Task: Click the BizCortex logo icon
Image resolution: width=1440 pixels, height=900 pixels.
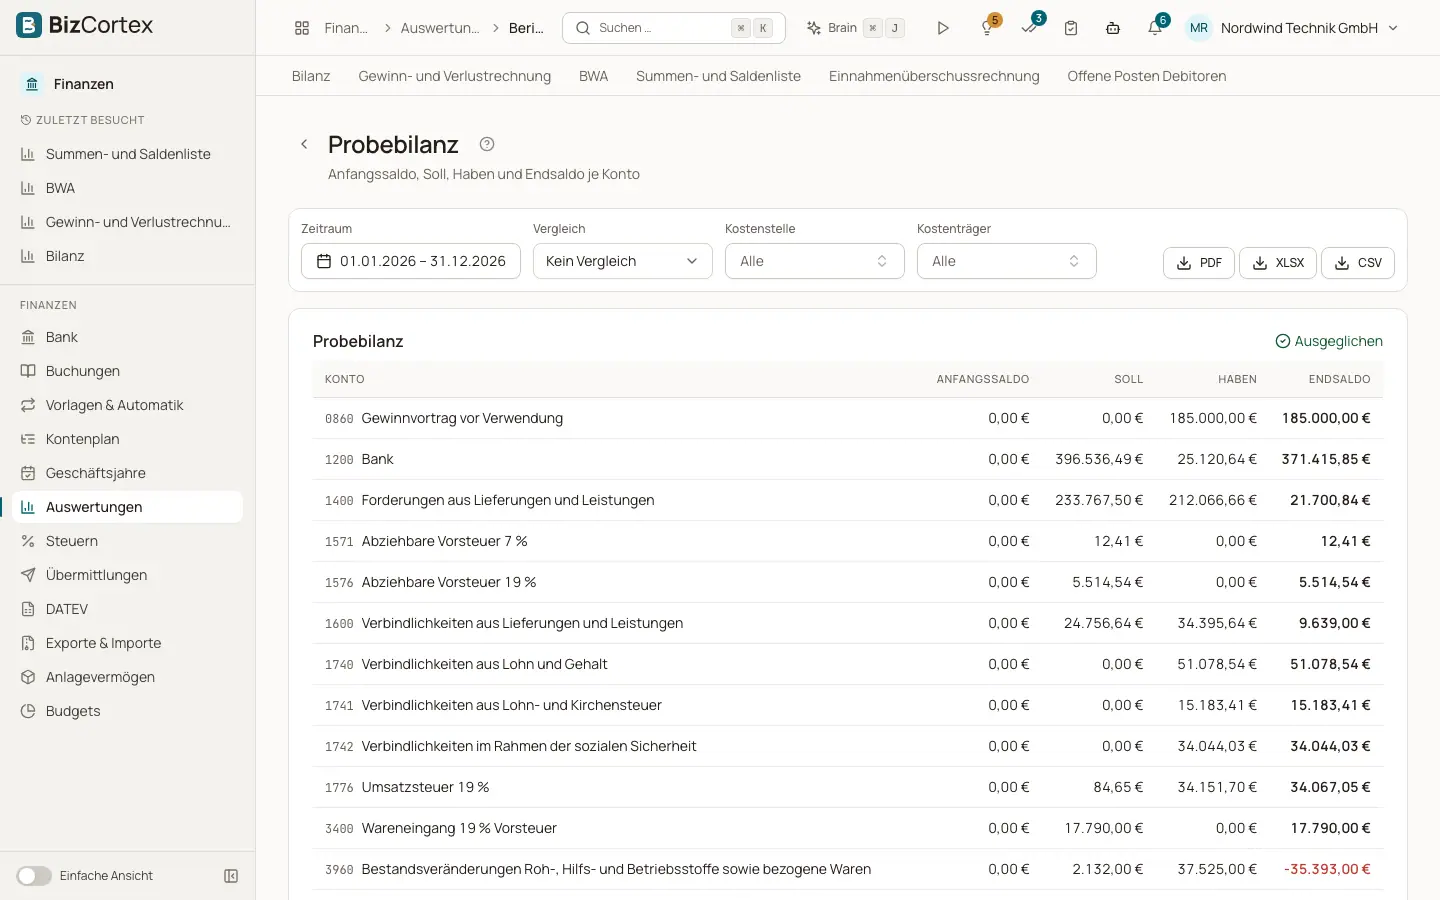Action: [29, 25]
